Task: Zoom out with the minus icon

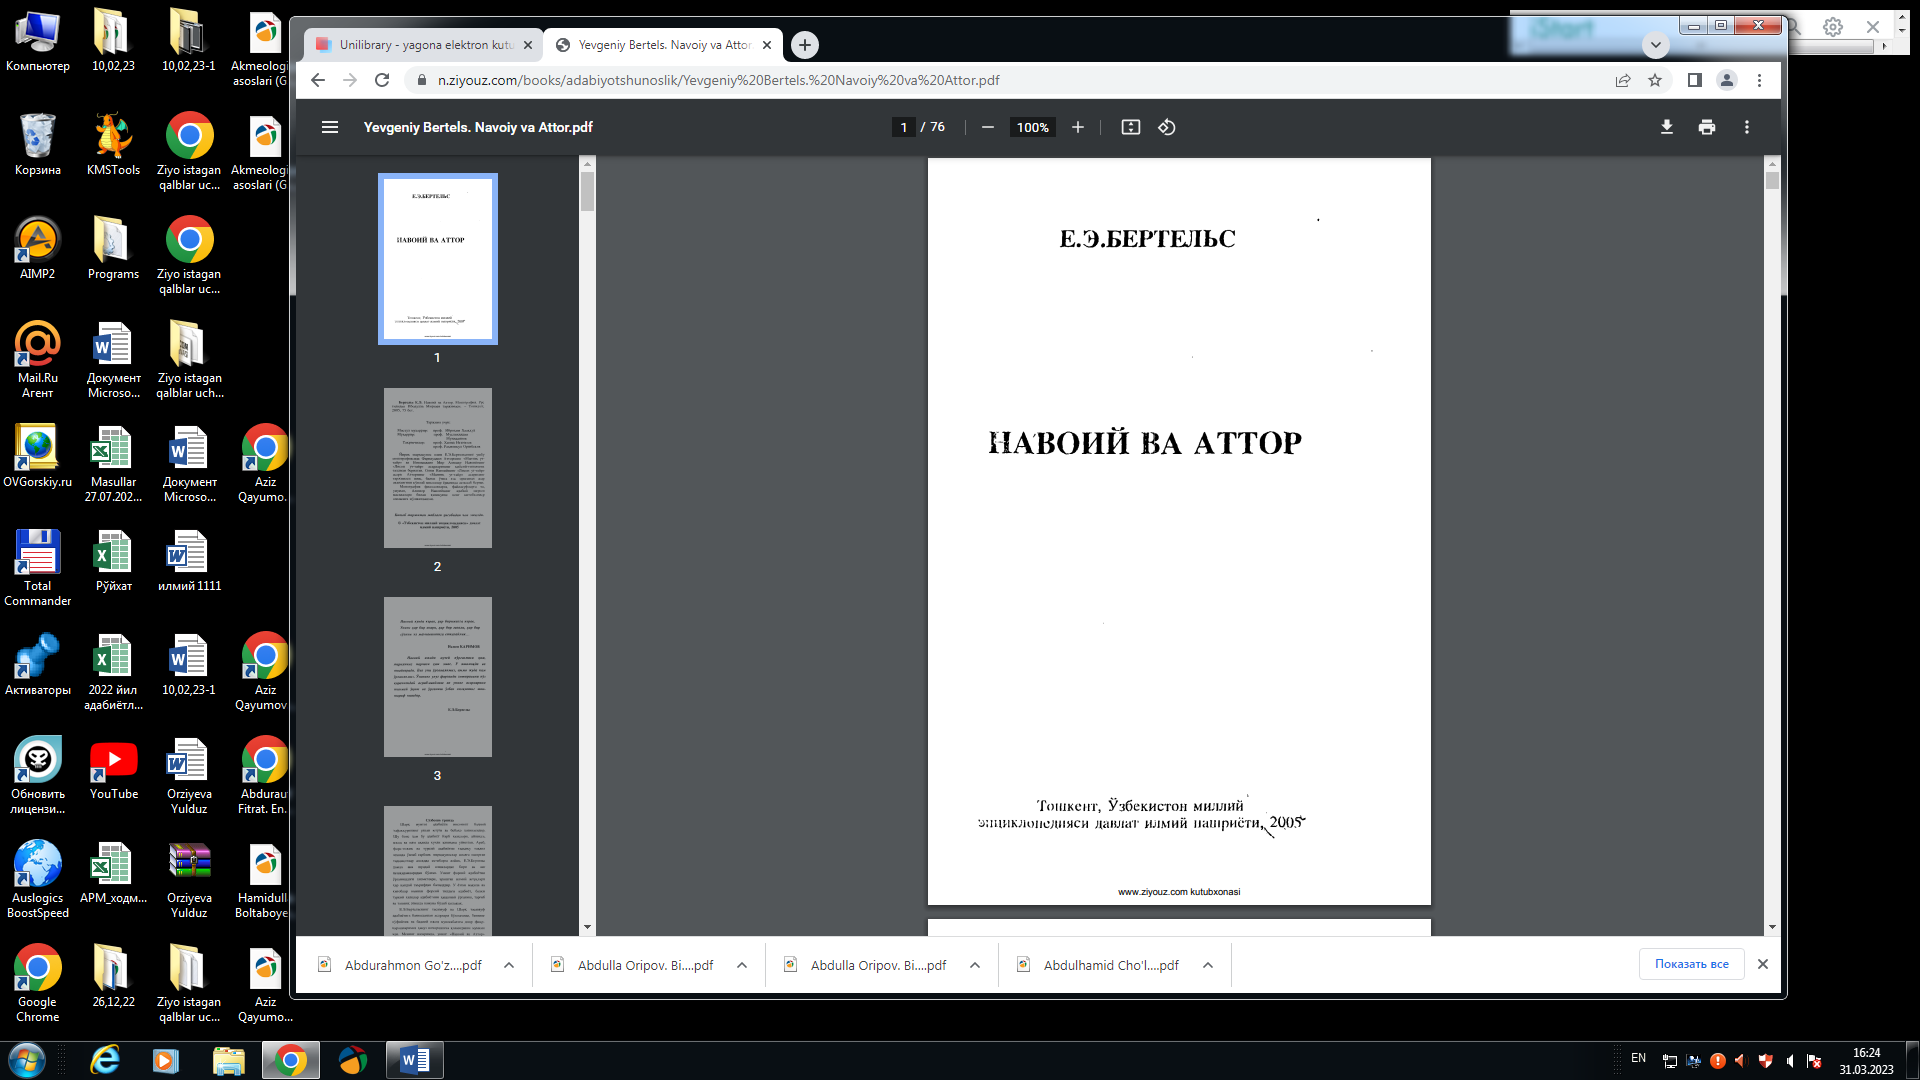Action: 988,127
